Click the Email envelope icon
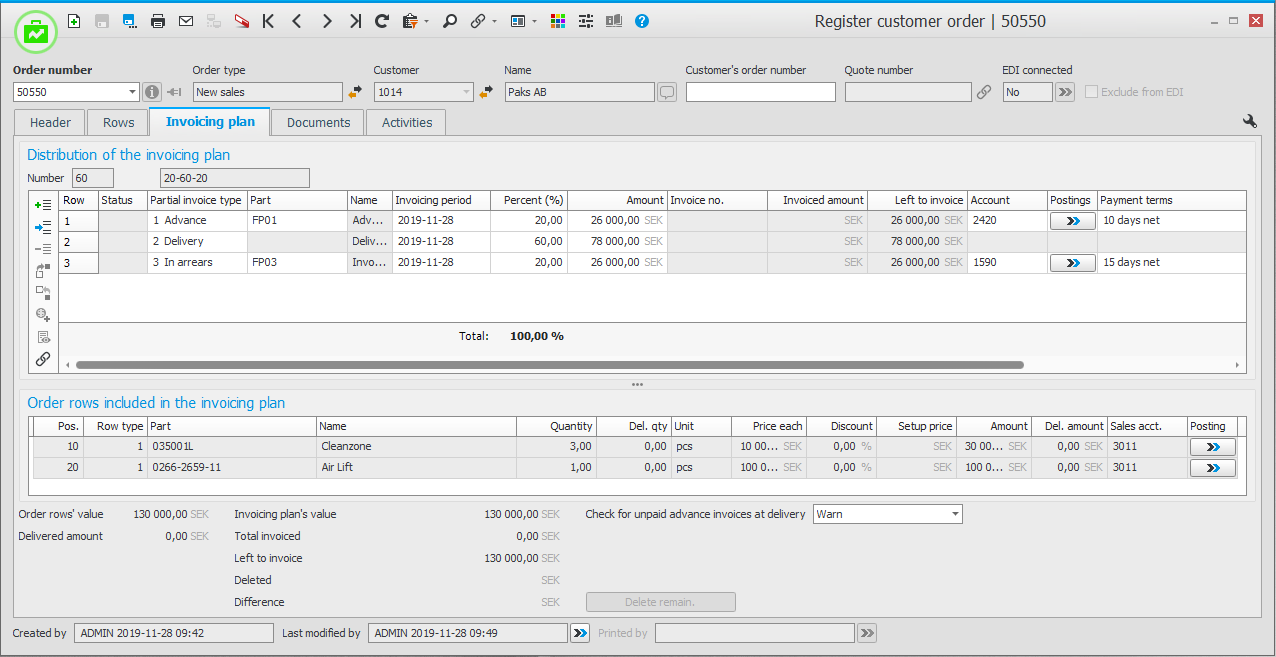 coord(186,21)
